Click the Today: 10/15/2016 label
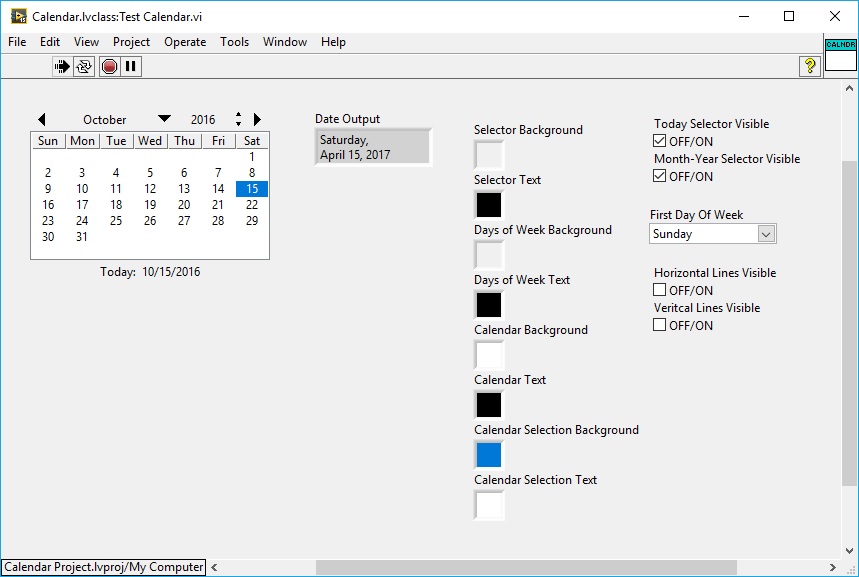Viewport: 859px width, 577px height. (150, 272)
